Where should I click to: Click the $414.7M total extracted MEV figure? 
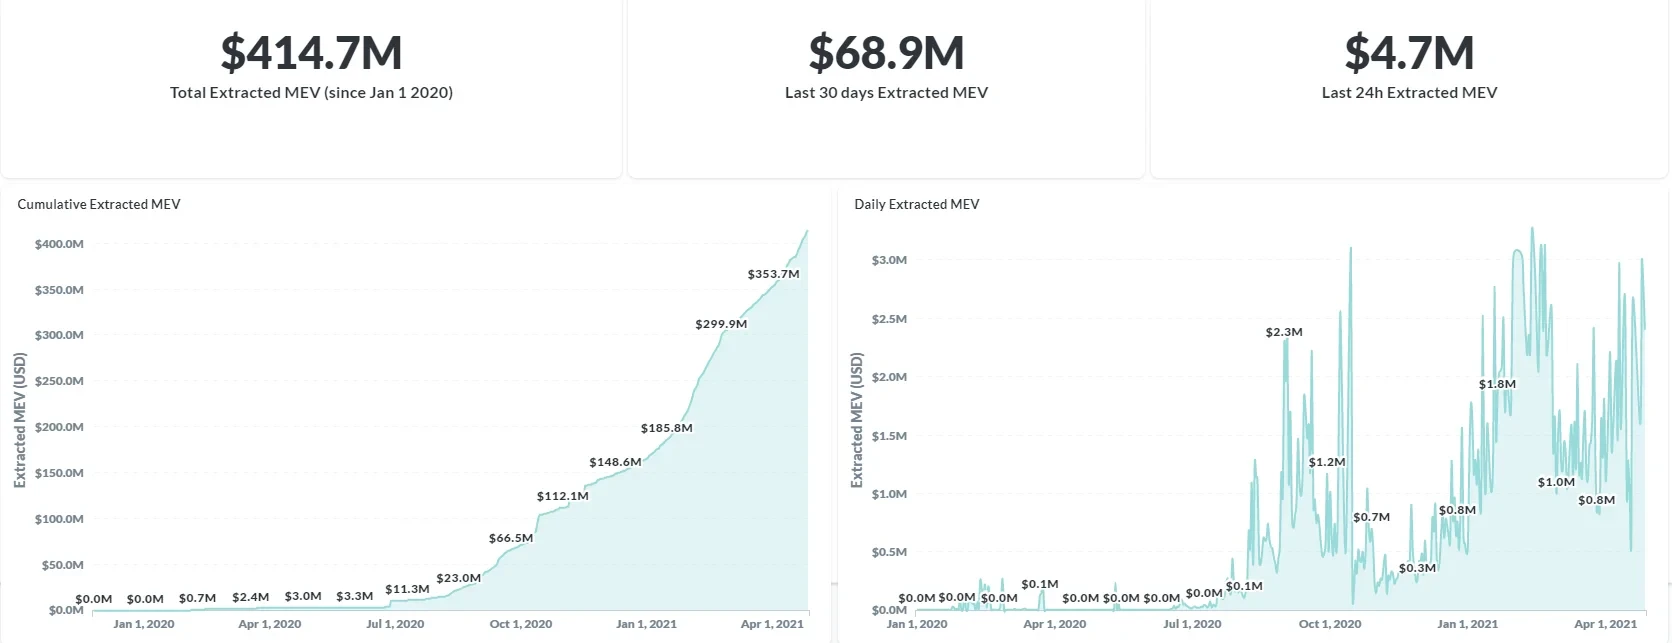pos(311,53)
